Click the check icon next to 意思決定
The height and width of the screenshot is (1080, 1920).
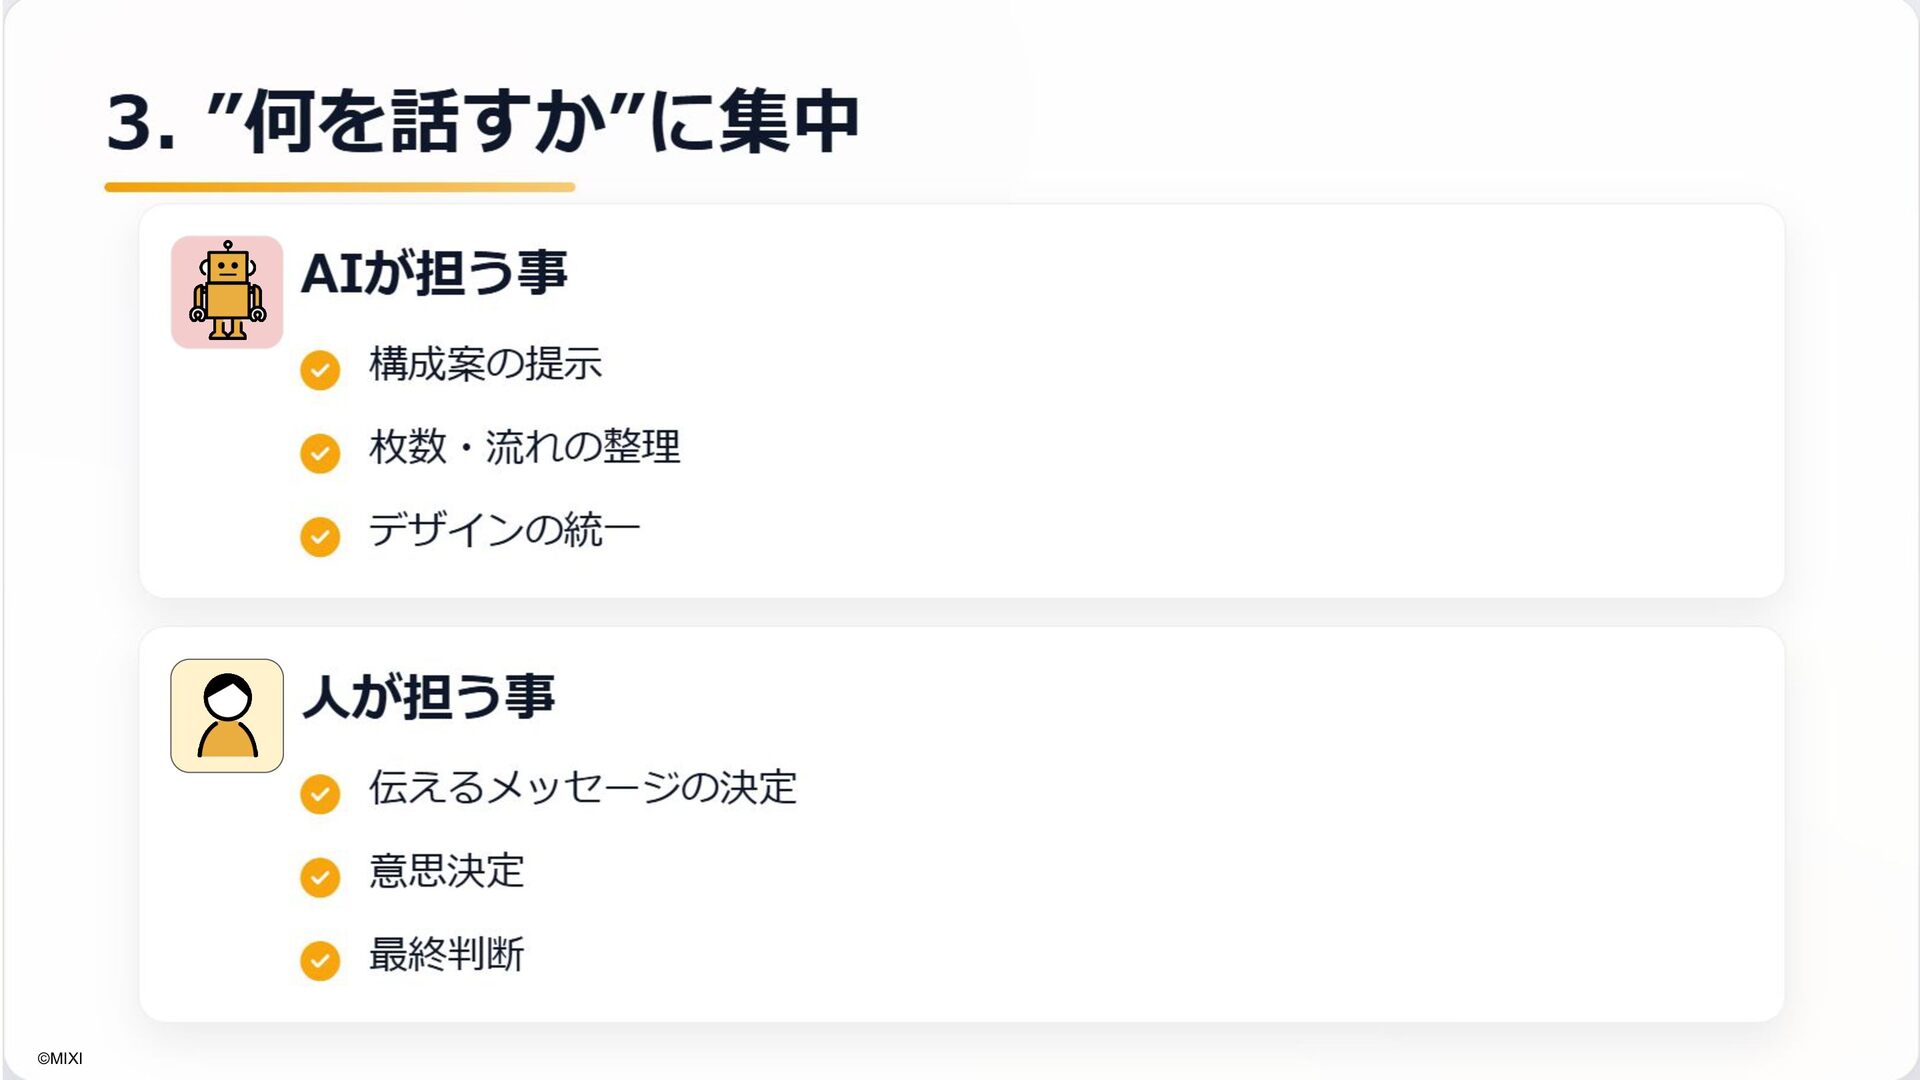320,877
